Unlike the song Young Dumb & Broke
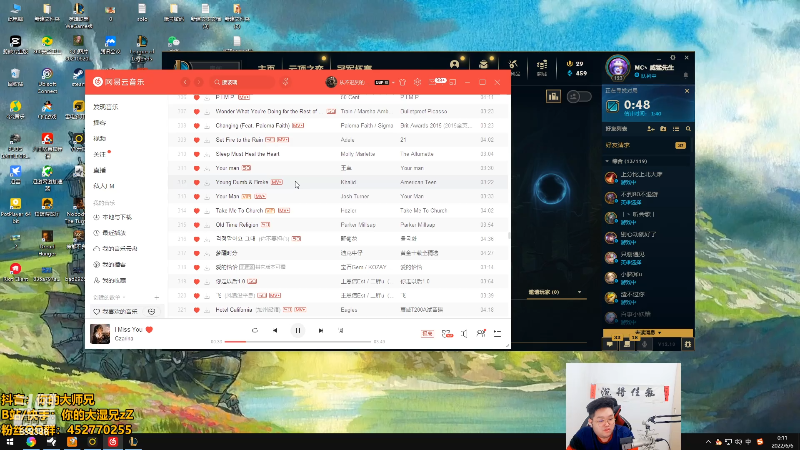 [x=196, y=182]
